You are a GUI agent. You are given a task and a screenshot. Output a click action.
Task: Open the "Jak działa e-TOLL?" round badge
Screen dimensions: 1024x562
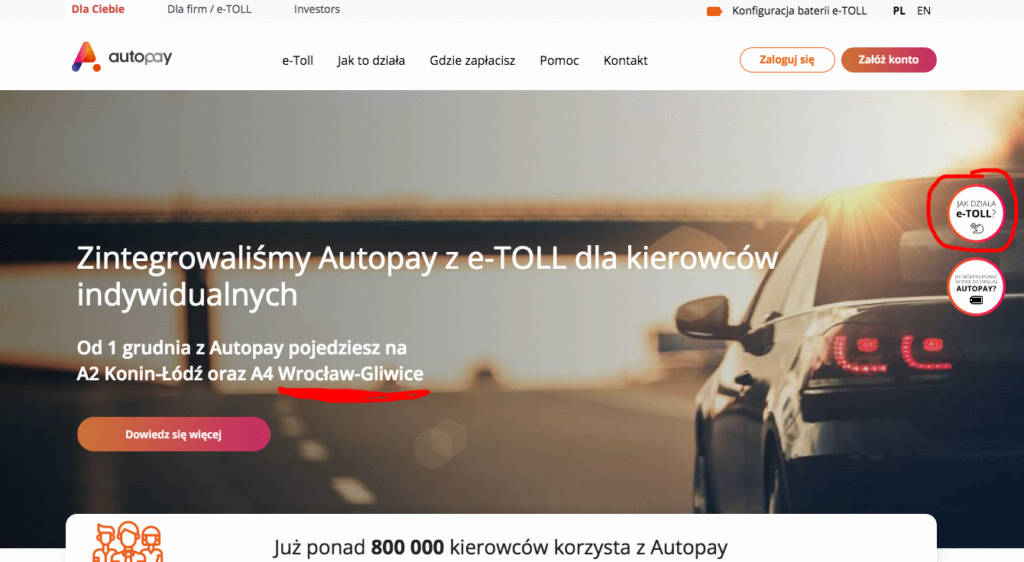976,213
